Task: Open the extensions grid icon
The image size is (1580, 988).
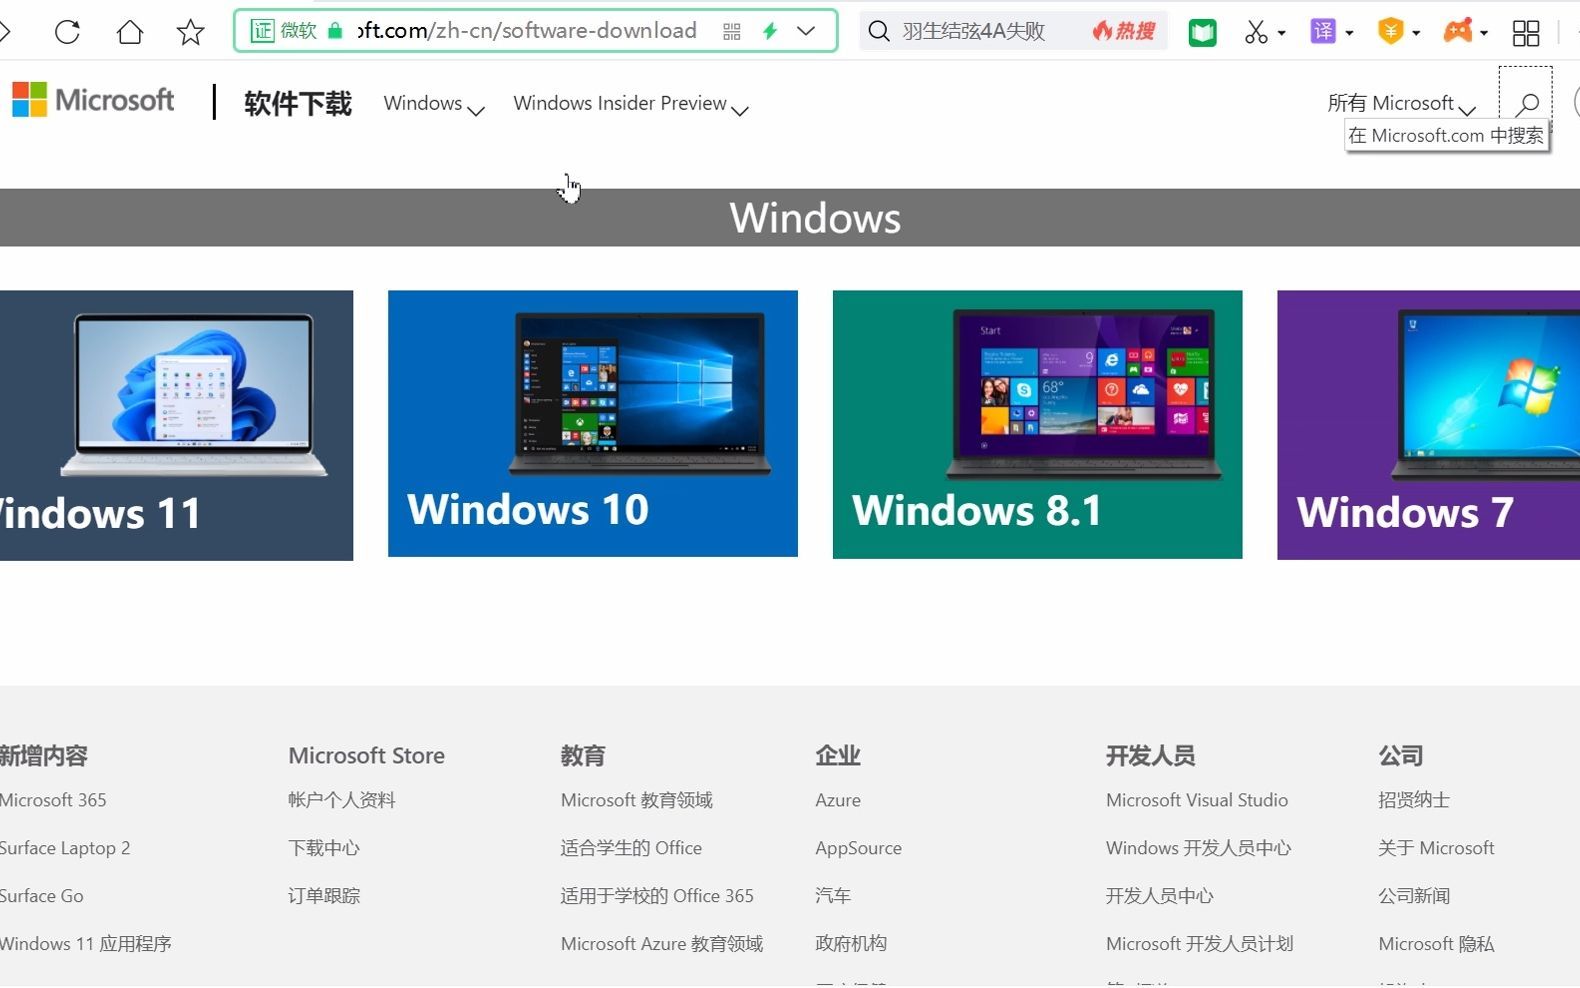Action: [x=1526, y=33]
